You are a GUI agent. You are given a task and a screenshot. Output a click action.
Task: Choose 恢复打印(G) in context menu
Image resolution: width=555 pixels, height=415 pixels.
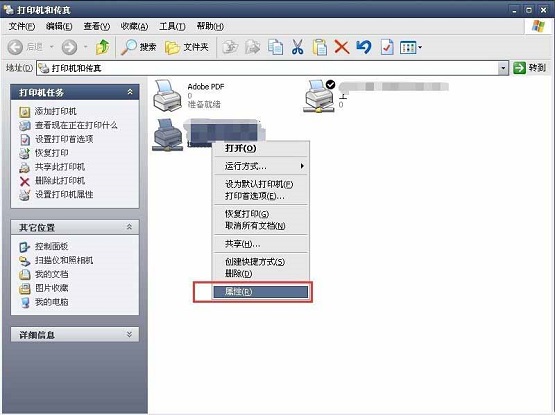coord(261,214)
